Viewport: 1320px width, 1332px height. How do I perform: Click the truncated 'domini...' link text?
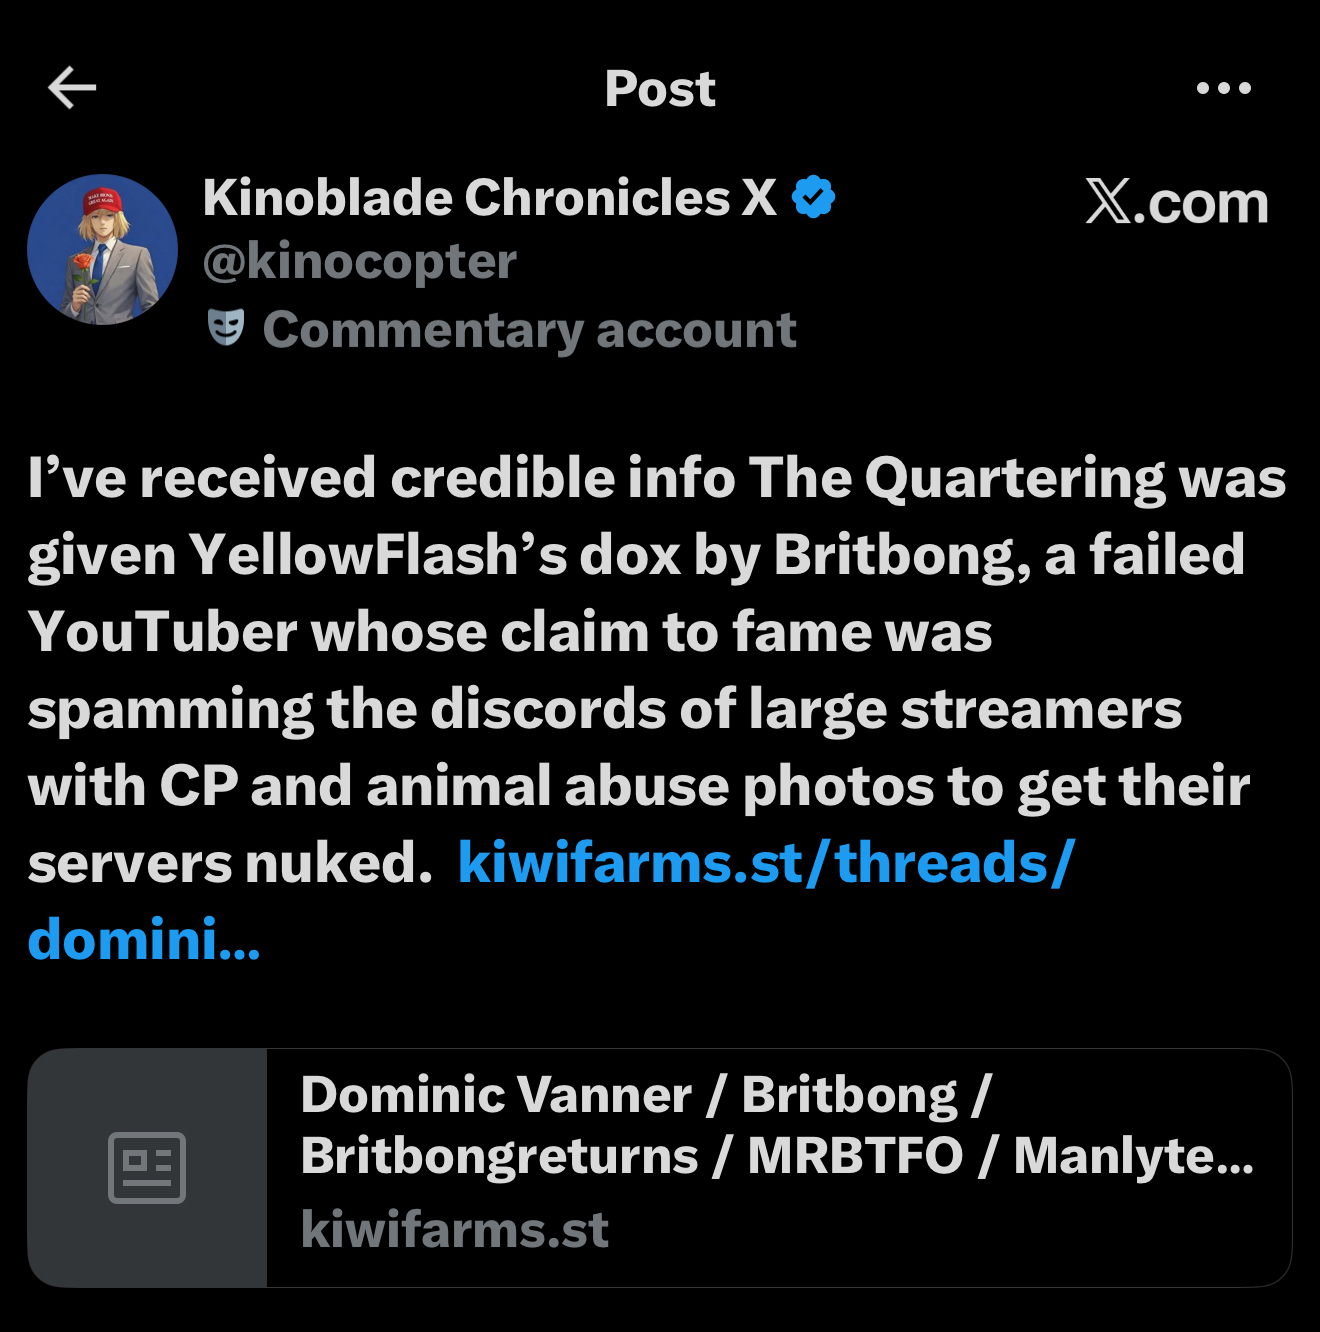tap(144, 940)
